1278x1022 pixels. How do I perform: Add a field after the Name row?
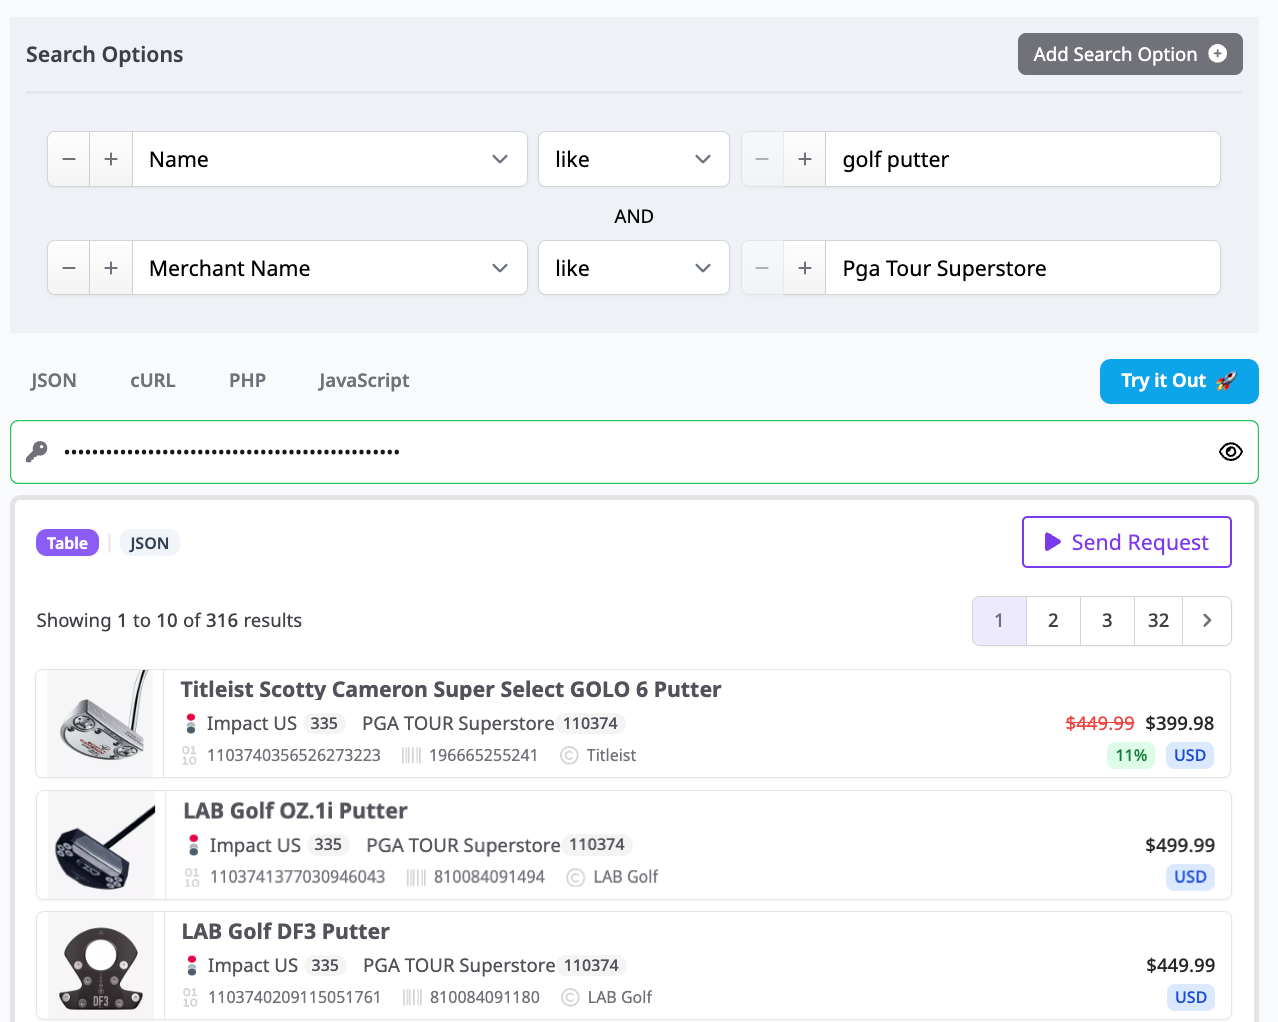coord(111,159)
